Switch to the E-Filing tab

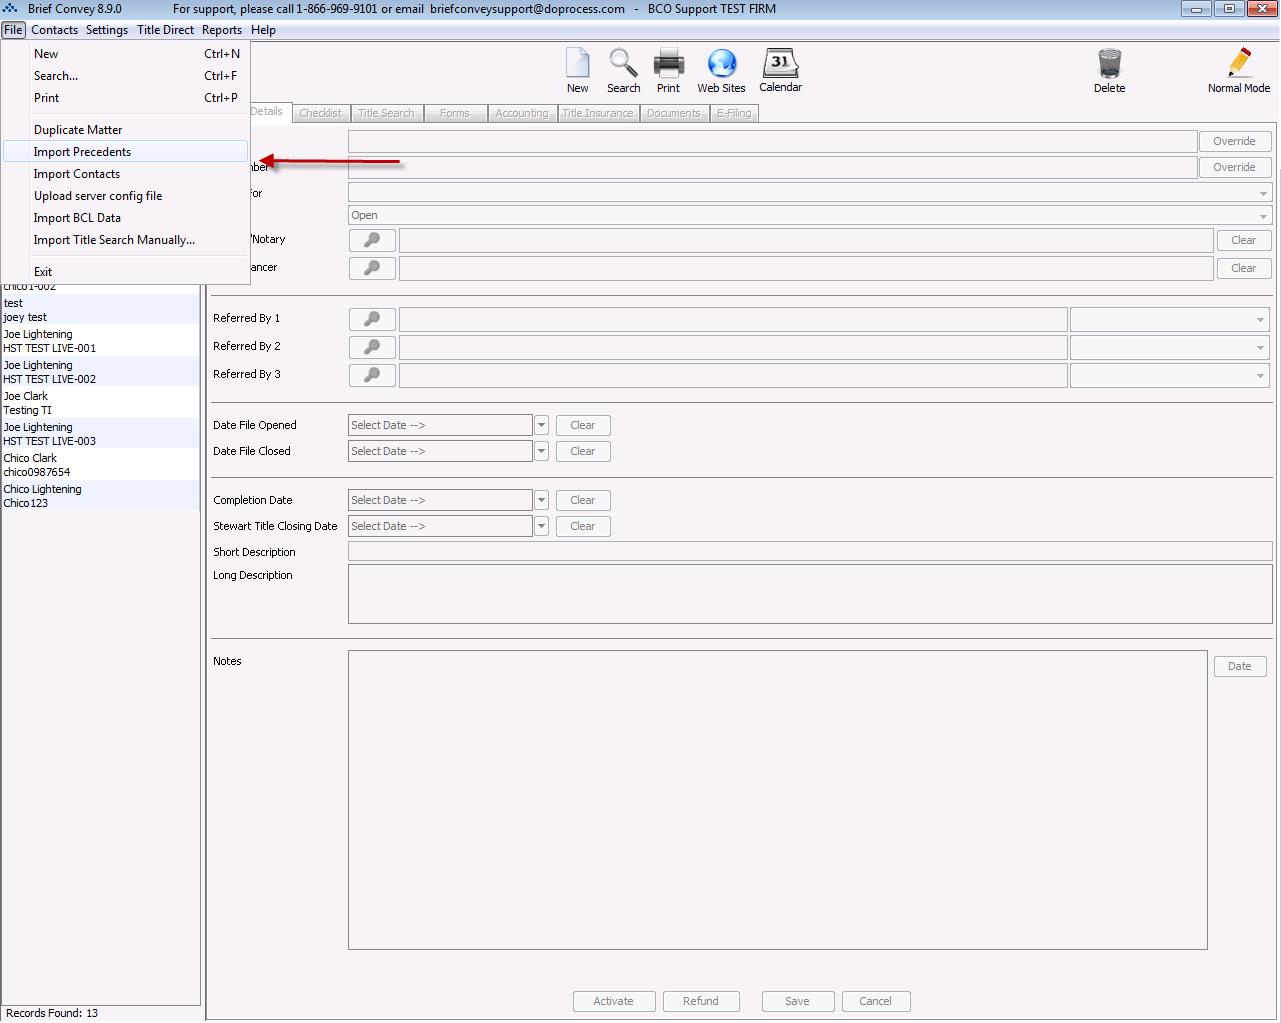(734, 113)
